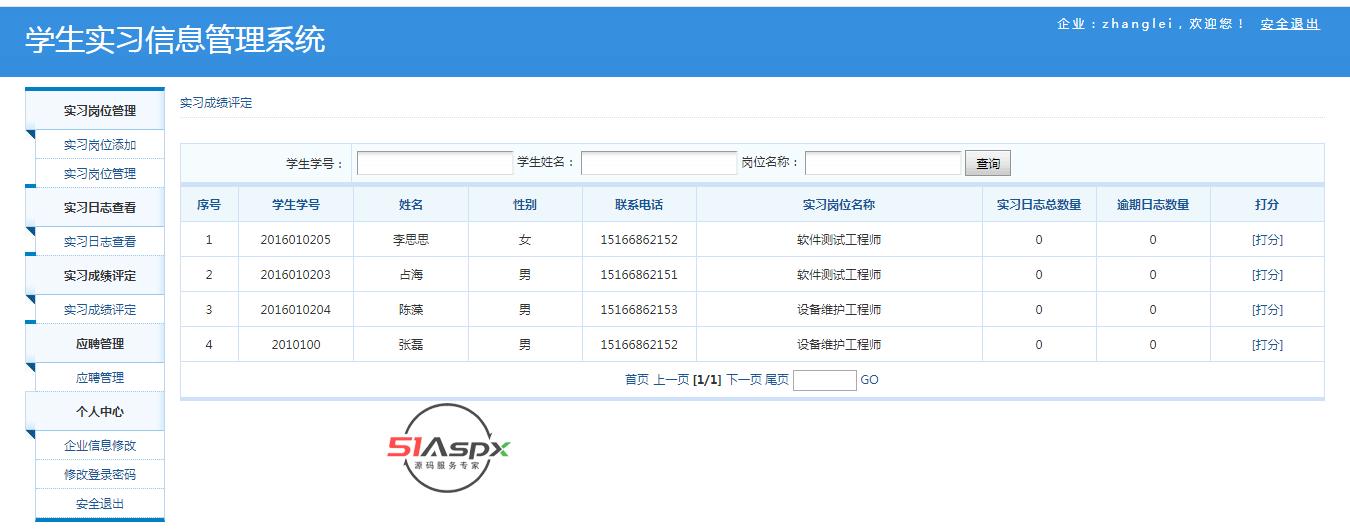Click 下一页 pagination link
Image resolution: width=1350 pixels, height=529 pixels.
pos(743,380)
